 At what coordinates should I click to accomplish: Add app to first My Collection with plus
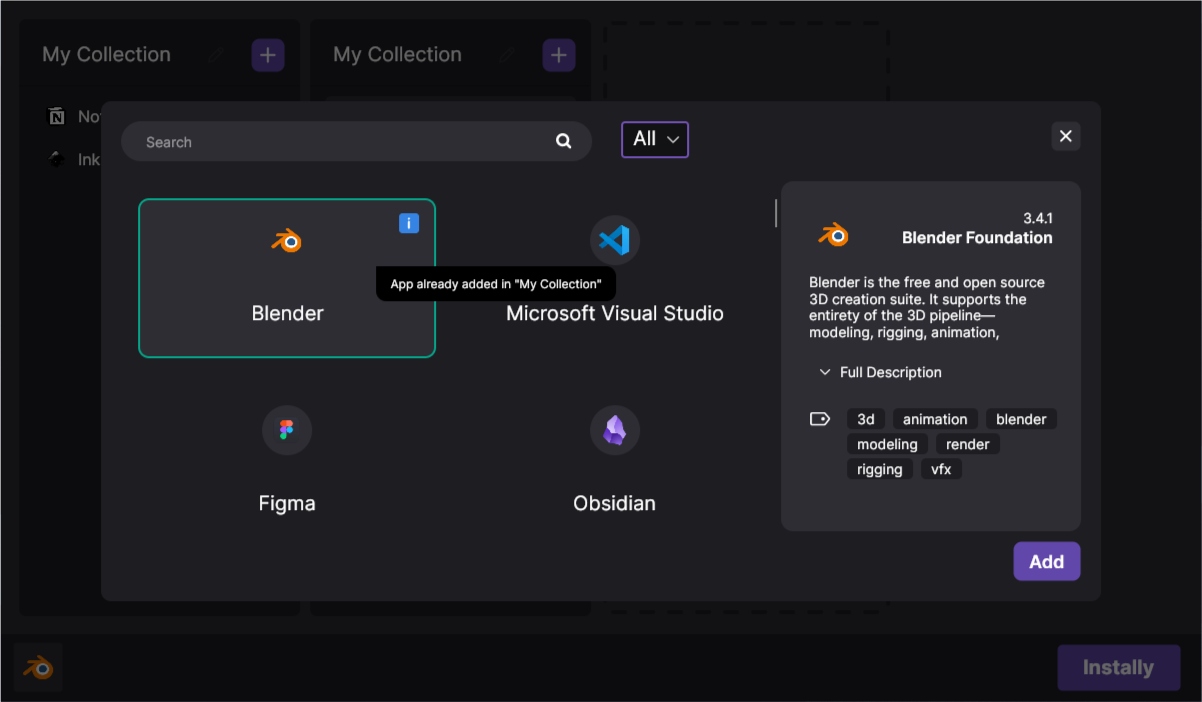click(x=268, y=55)
